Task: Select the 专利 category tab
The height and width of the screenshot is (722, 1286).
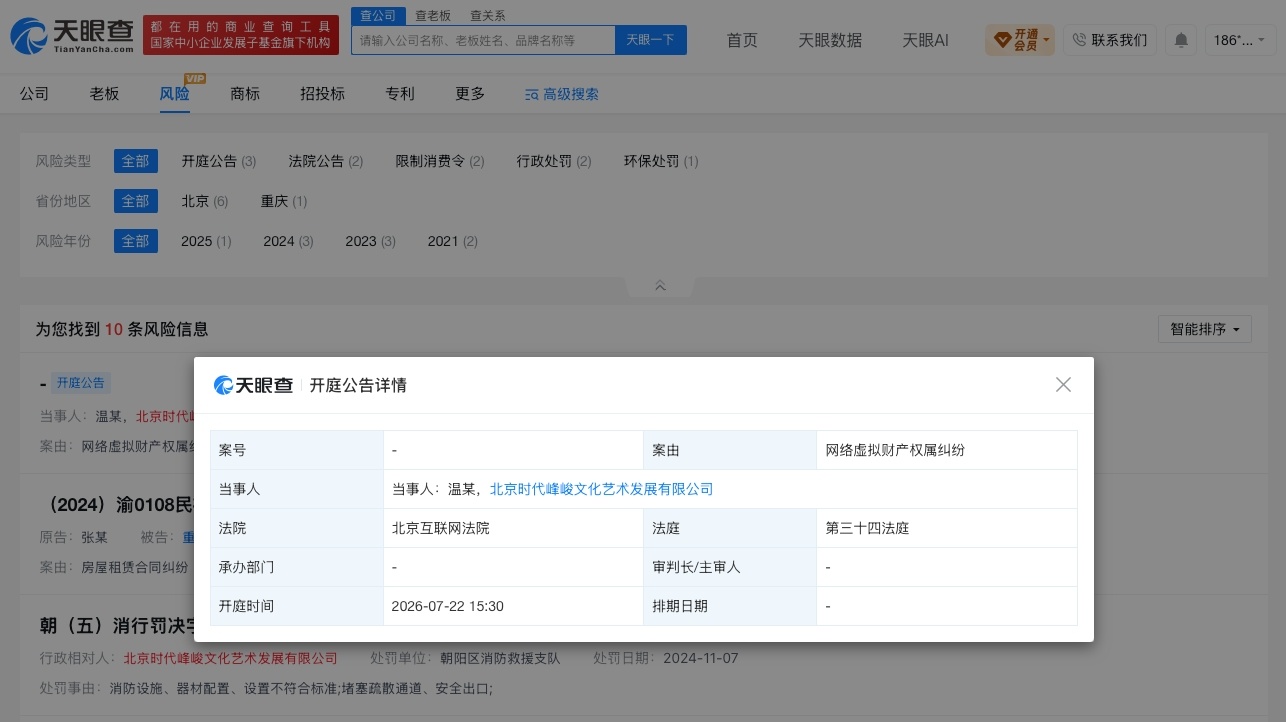Action: coord(400,93)
